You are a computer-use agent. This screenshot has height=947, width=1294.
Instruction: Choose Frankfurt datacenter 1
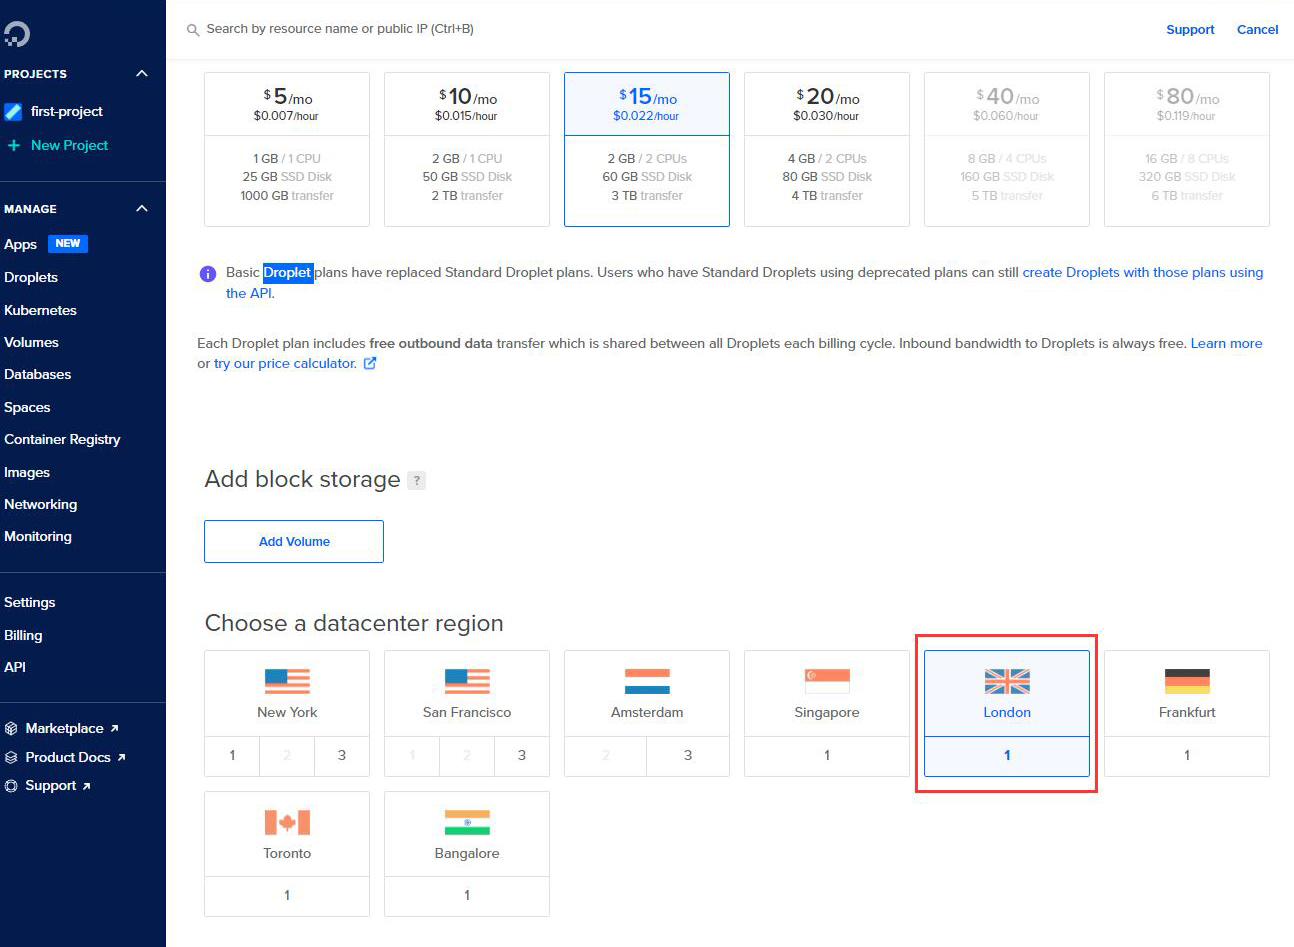[x=1187, y=756]
